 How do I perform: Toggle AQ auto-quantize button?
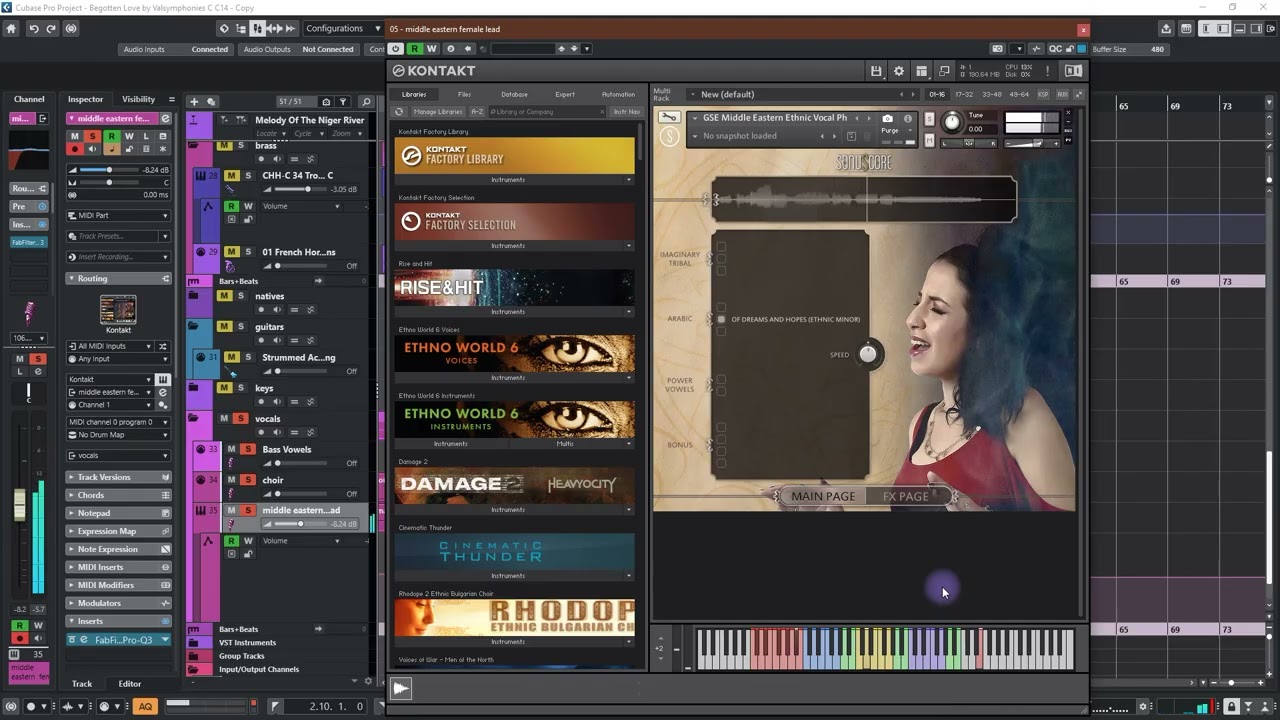click(145, 706)
